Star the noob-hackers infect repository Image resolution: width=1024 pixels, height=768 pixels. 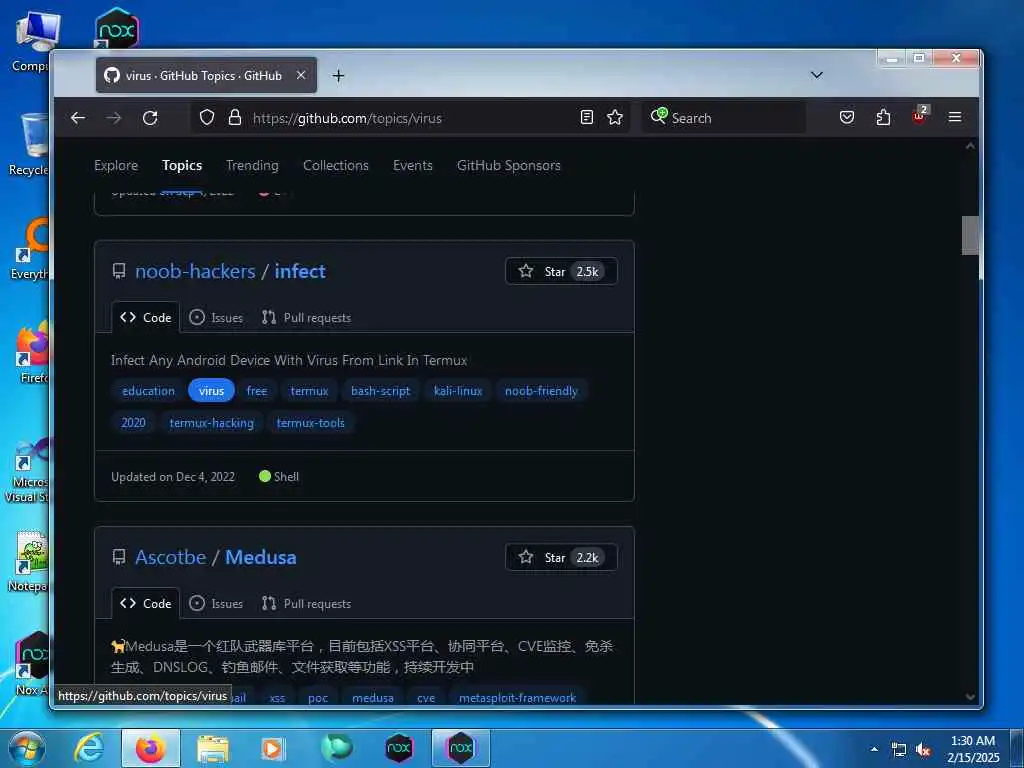click(x=561, y=272)
